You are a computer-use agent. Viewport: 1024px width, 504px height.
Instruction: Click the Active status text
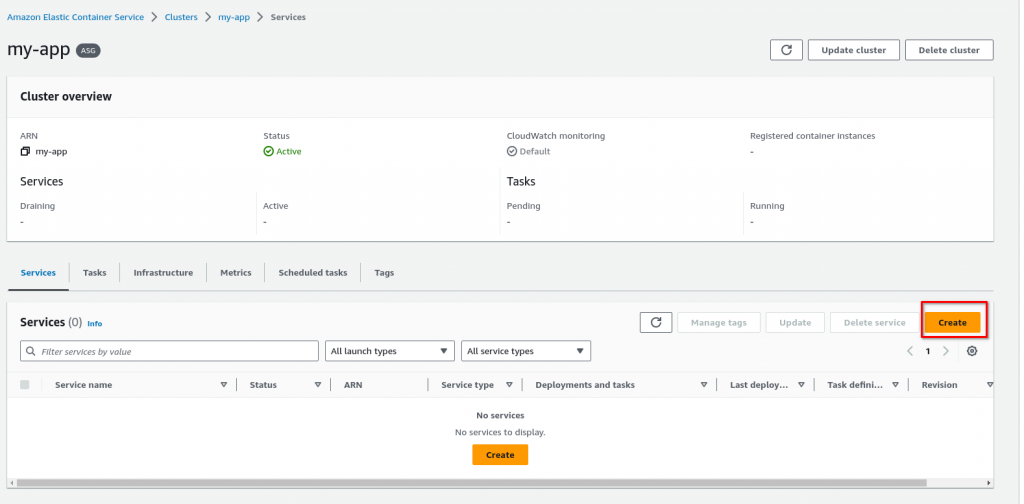[x=288, y=151]
